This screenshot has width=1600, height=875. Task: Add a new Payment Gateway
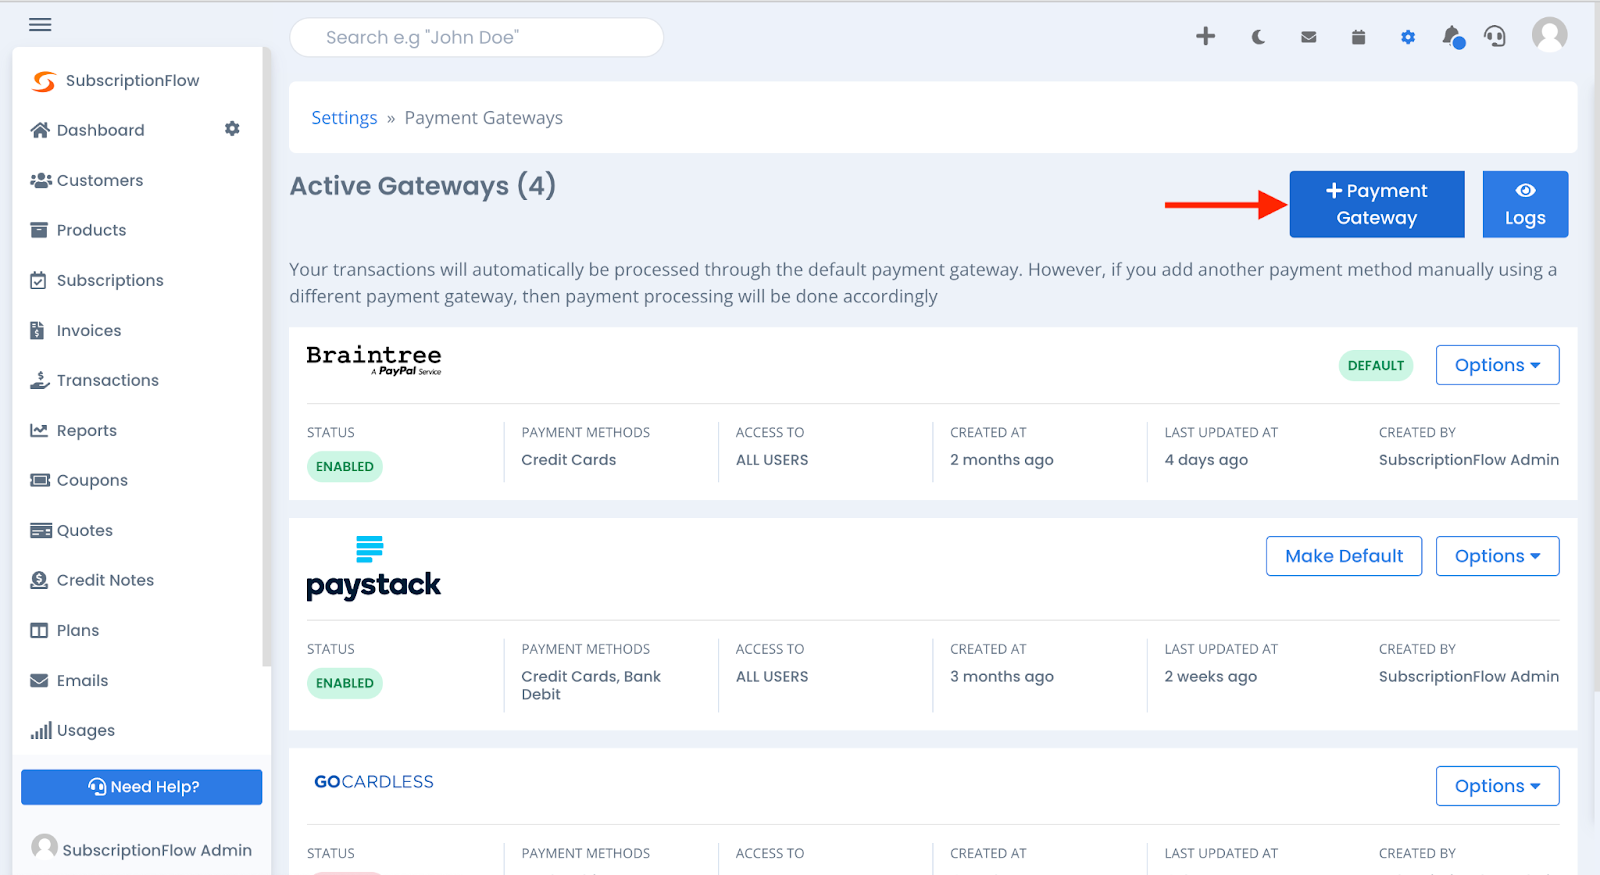[x=1377, y=204]
